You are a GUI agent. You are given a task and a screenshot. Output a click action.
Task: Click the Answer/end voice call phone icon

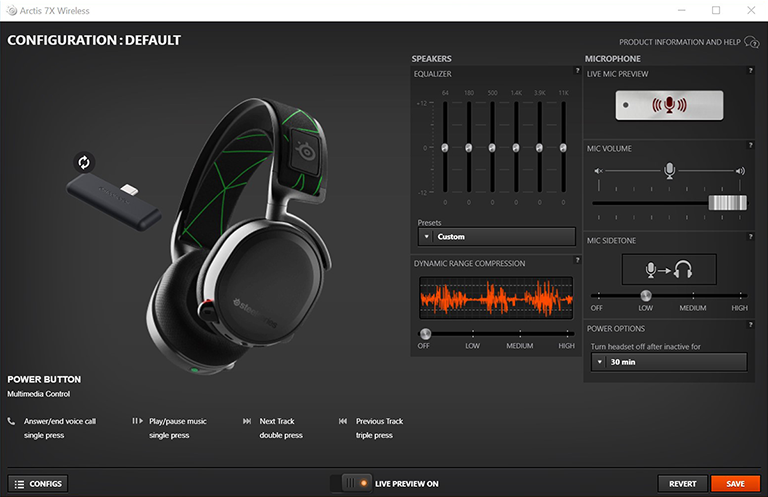pos(11,421)
